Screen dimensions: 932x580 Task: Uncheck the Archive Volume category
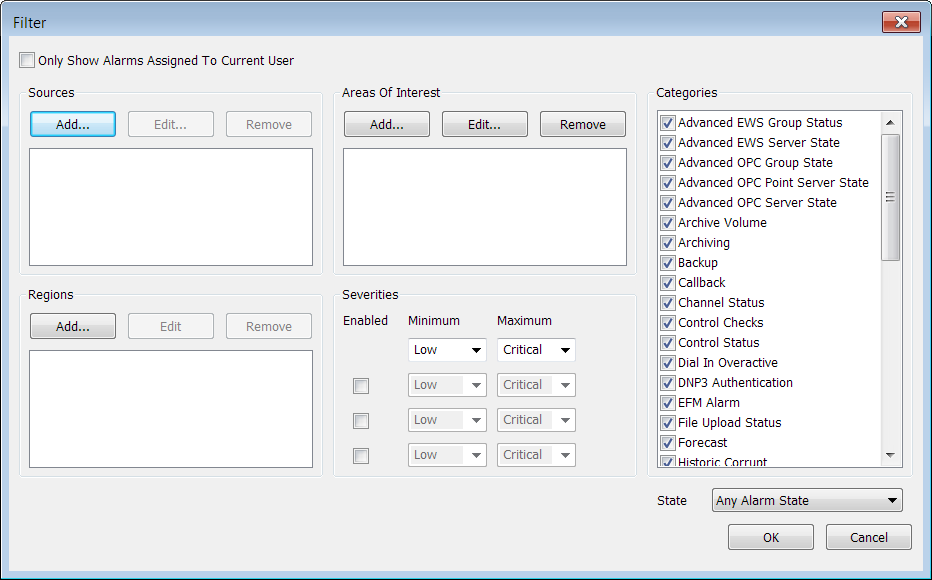pyautogui.click(x=668, y=223)
